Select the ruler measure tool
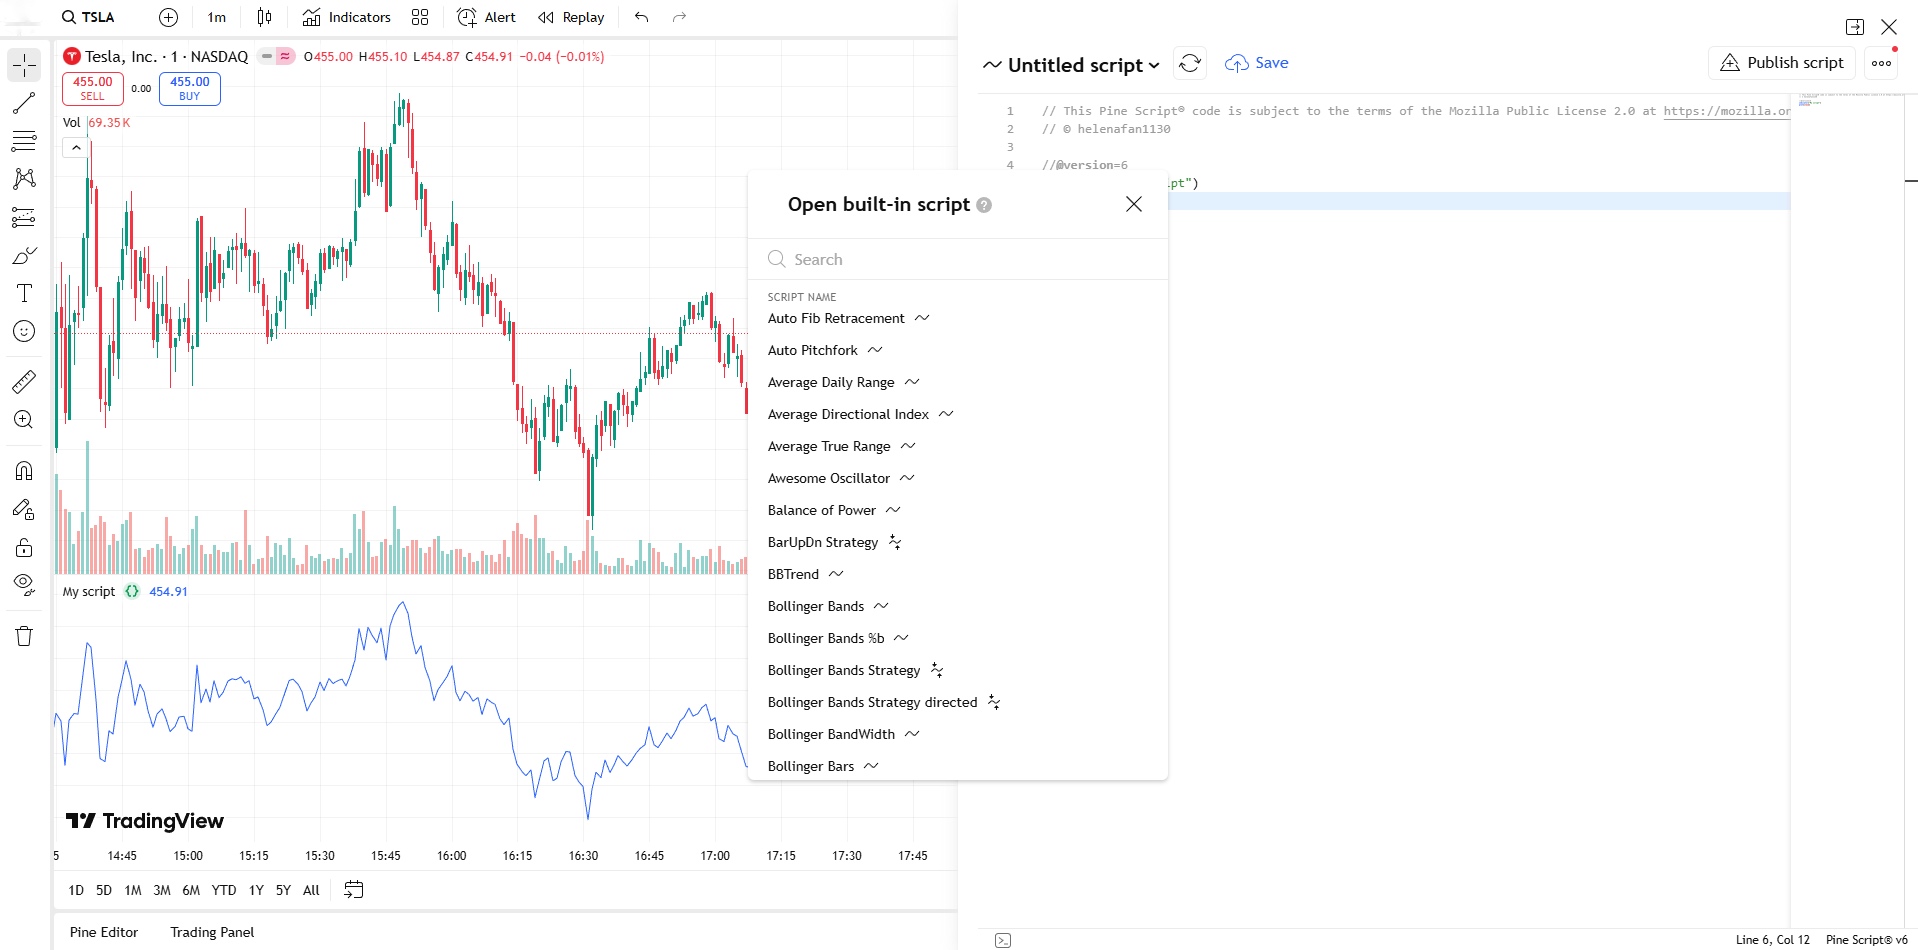This screenshot has width=1918, height=950. pyautogui.click(x=24, y=382)
